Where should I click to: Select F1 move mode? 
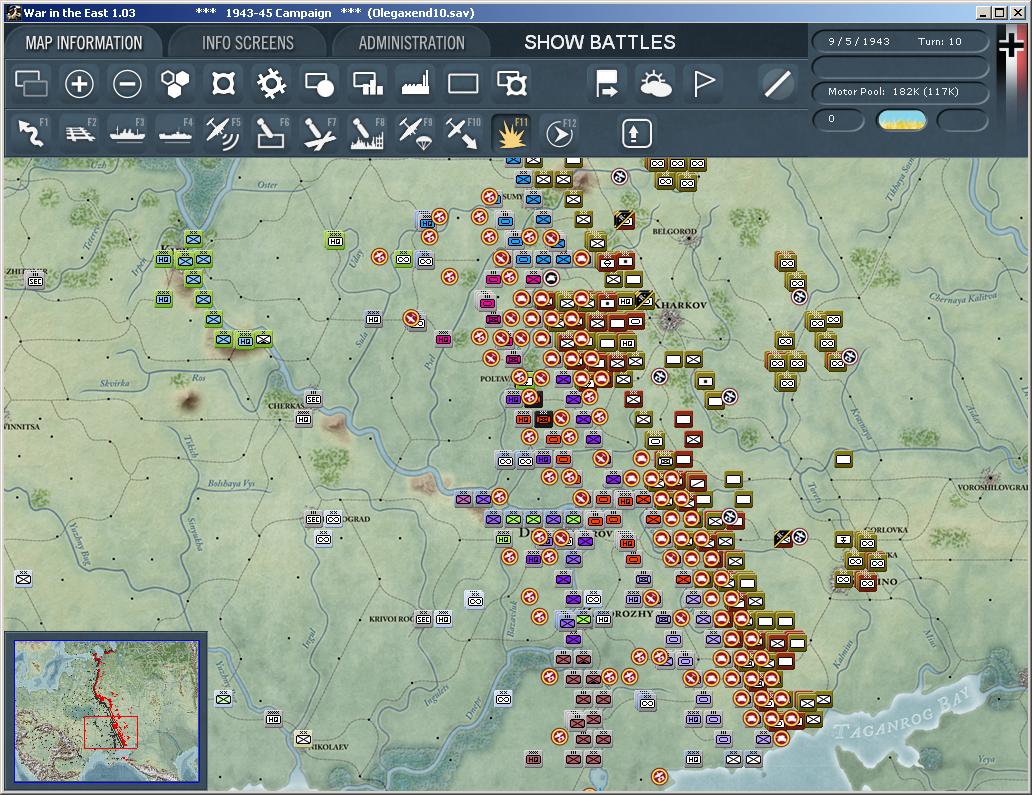(x=31, y=132)
